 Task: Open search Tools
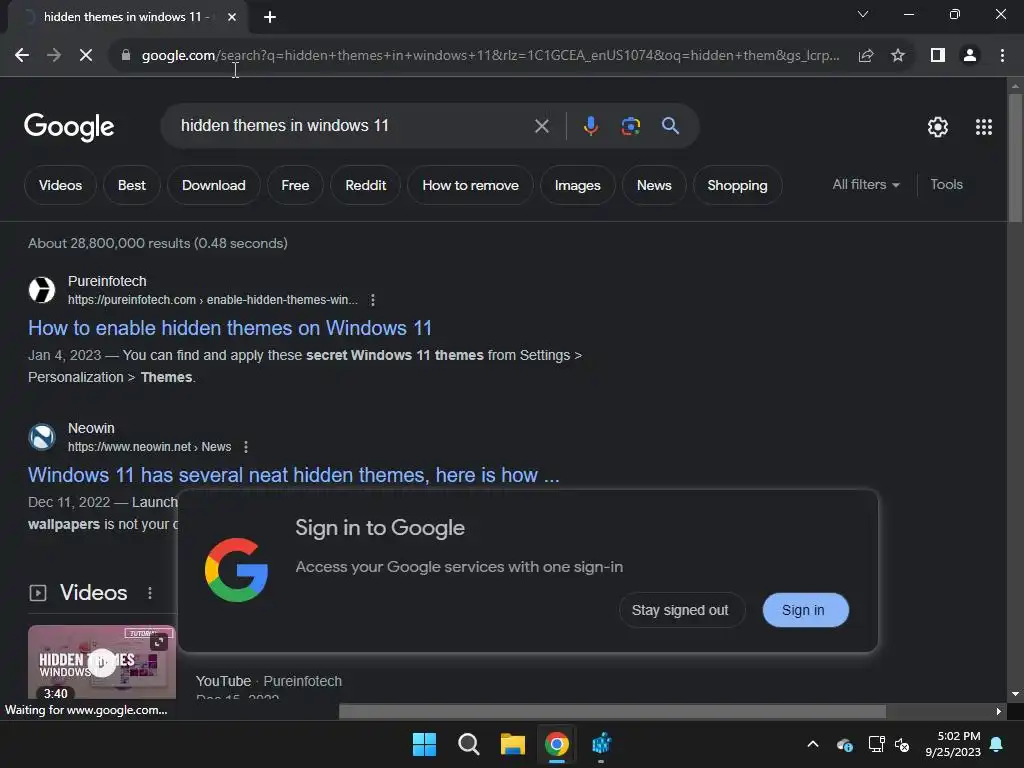[x=946, y=185]
